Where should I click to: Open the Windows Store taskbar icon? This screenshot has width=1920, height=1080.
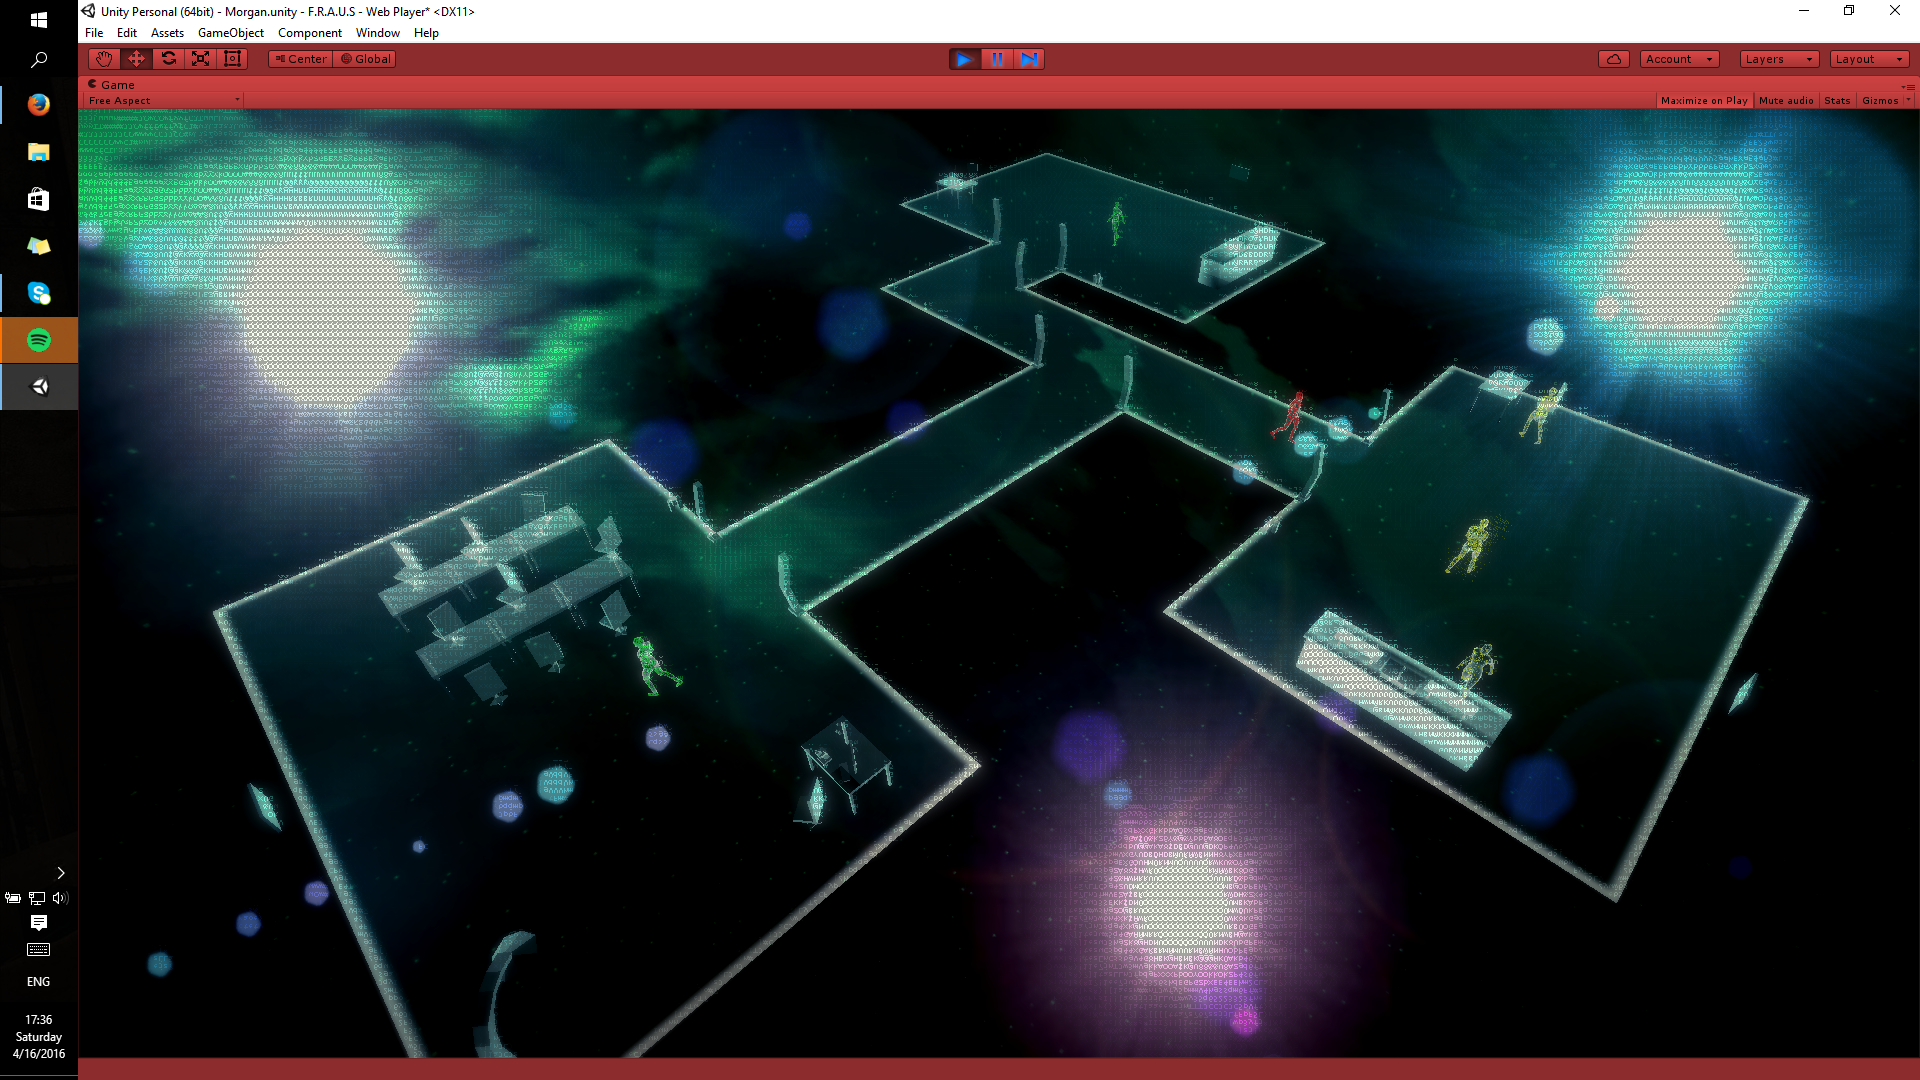39,199
